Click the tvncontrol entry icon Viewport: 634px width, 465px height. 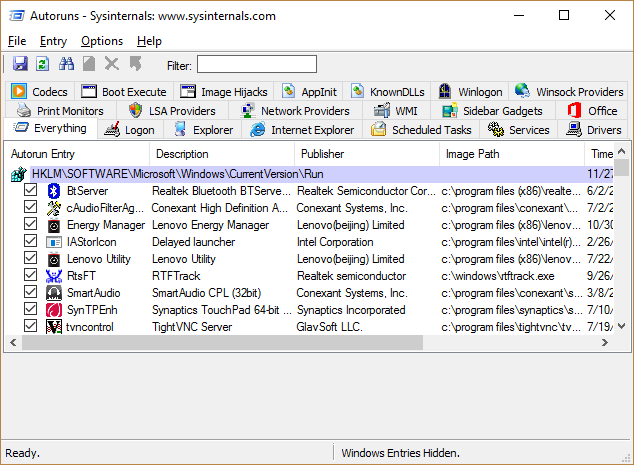(54, 327)
